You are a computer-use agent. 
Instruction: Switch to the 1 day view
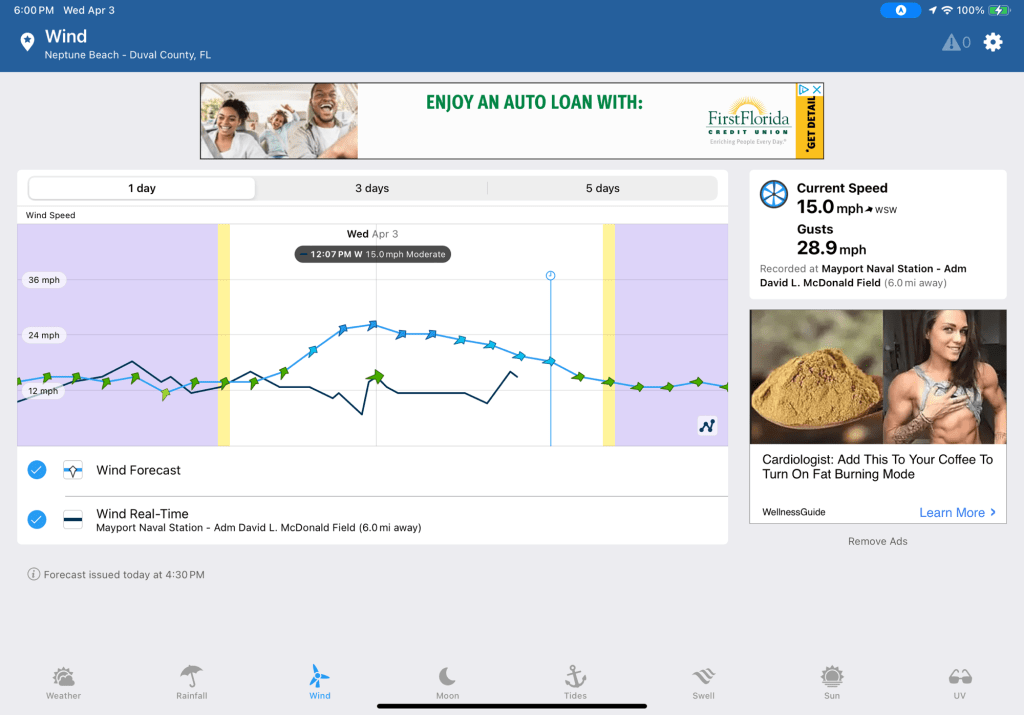pos(142,188)
